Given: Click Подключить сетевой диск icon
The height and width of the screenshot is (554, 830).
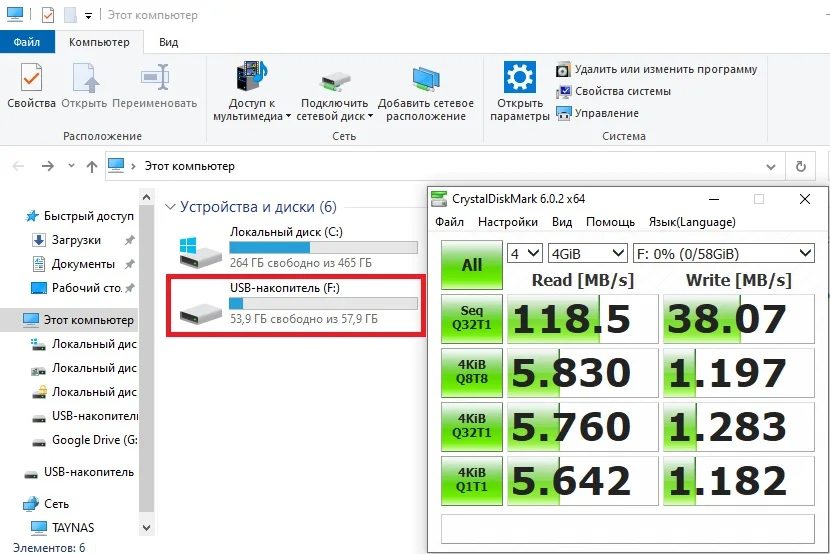Looking at the screenshot, I should pos(334,81).
